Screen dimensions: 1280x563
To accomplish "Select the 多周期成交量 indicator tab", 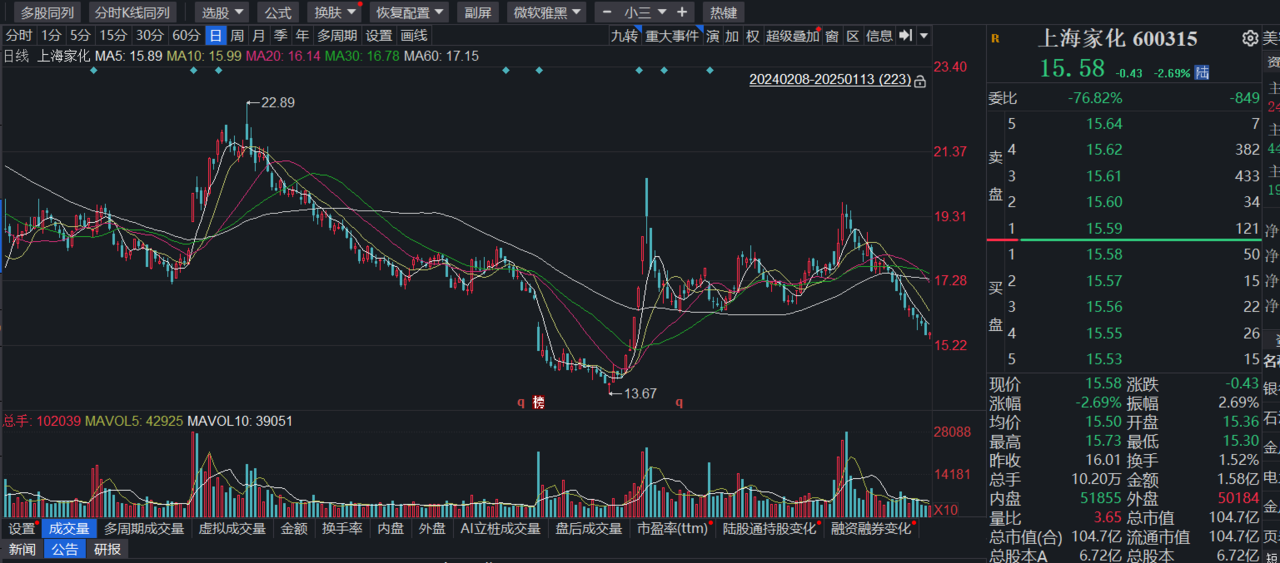I will 144,529.
